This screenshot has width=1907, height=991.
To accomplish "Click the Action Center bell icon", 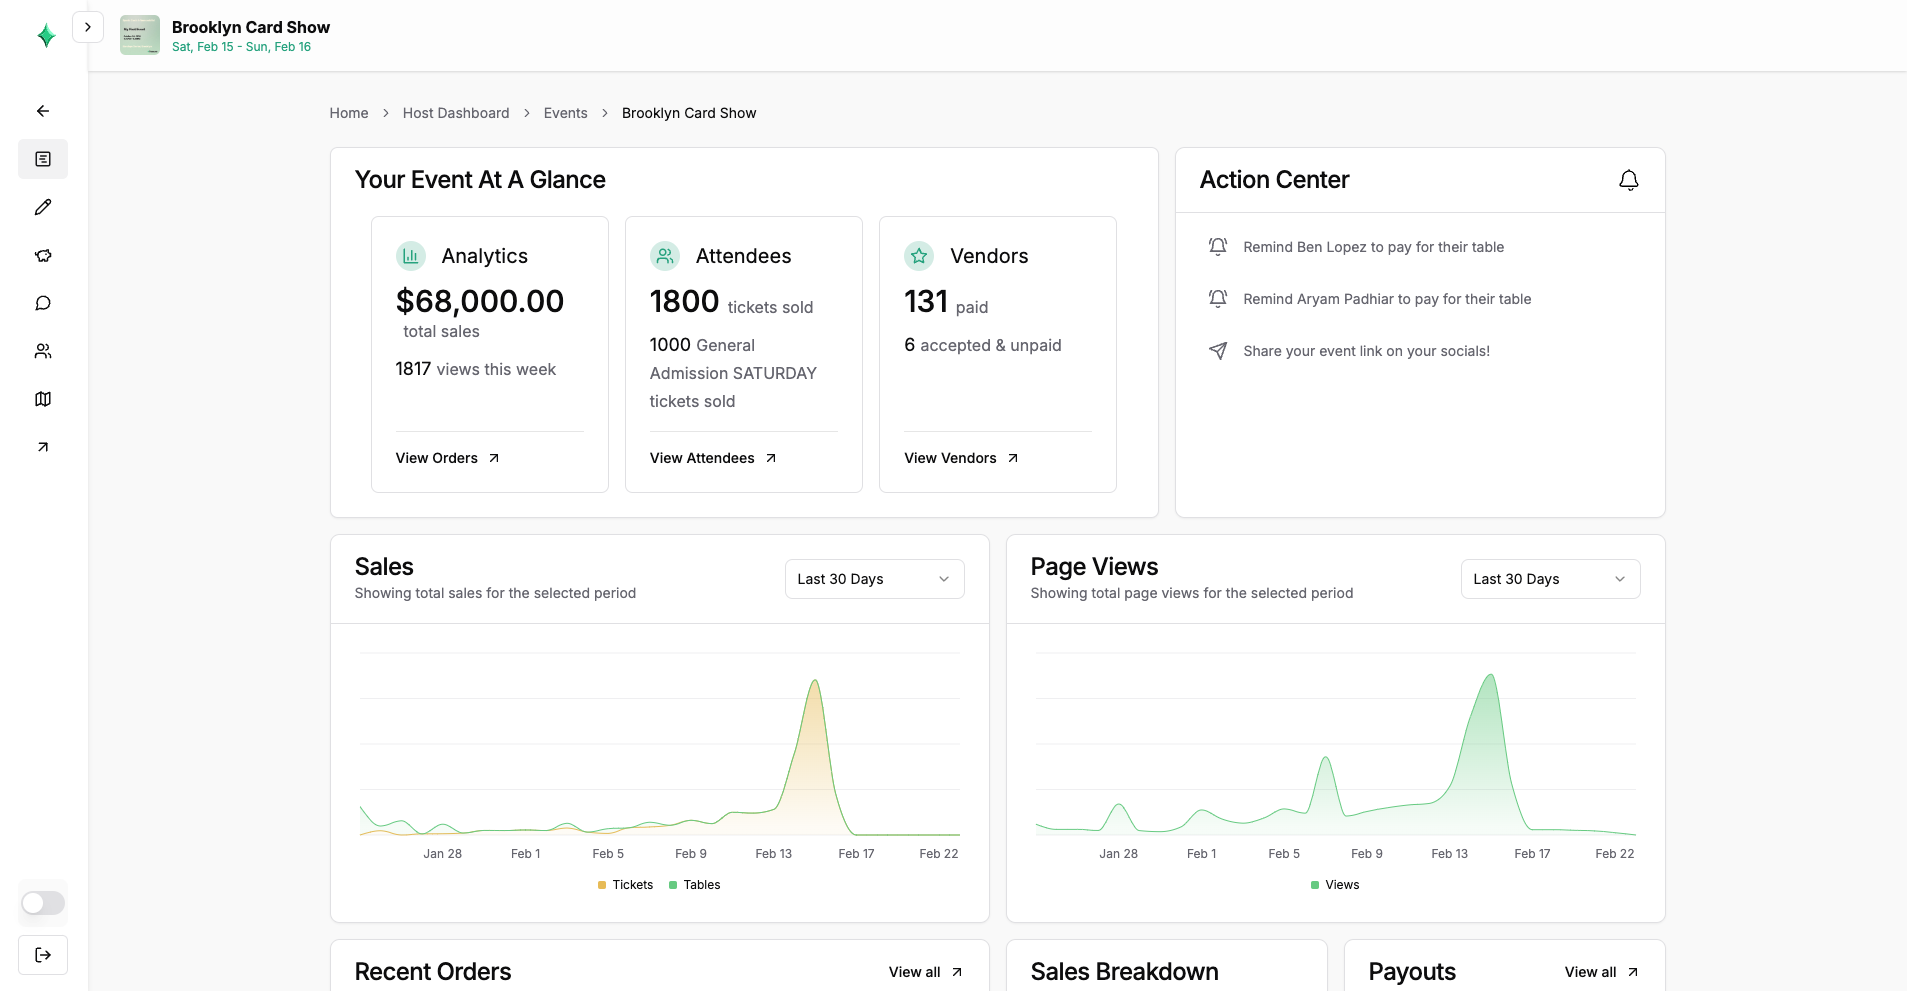I will (x=1629, y=180).
